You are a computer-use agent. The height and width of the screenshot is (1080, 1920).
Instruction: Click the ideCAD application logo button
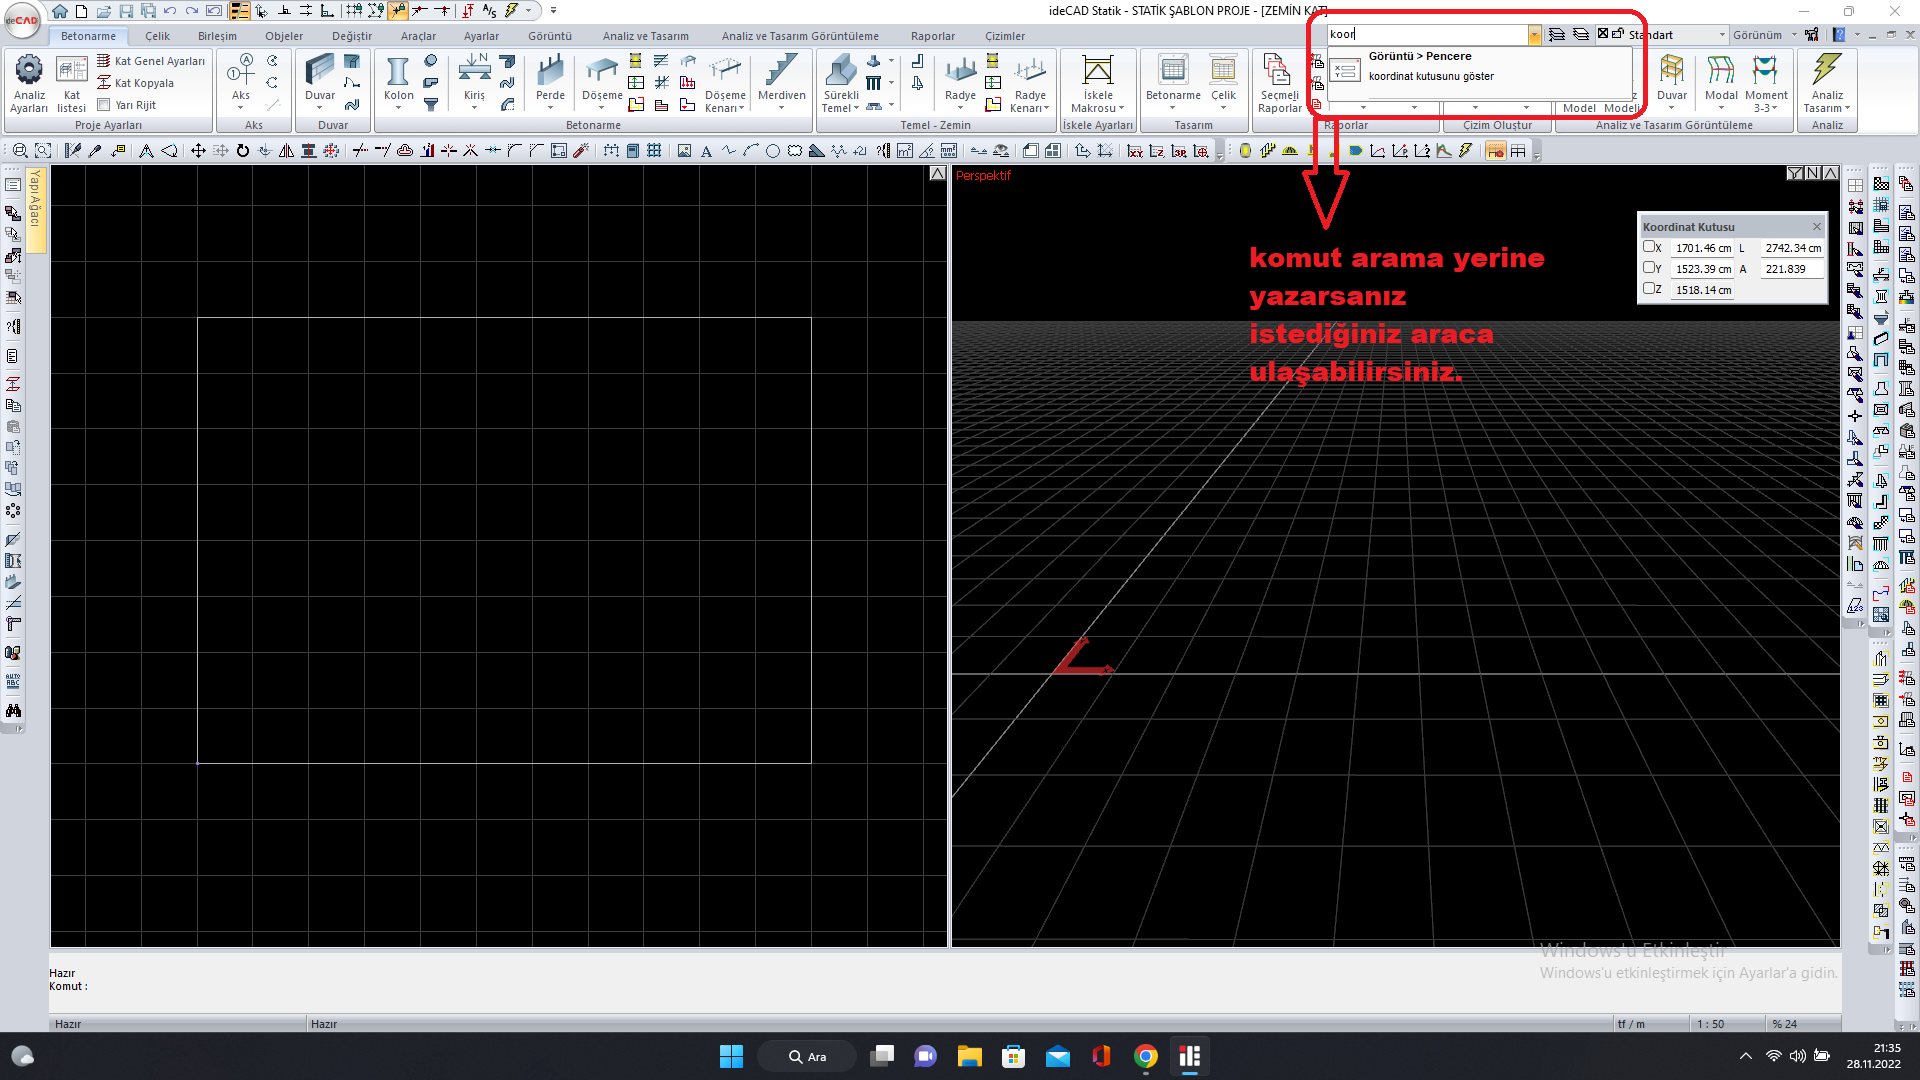coord(22,19)
